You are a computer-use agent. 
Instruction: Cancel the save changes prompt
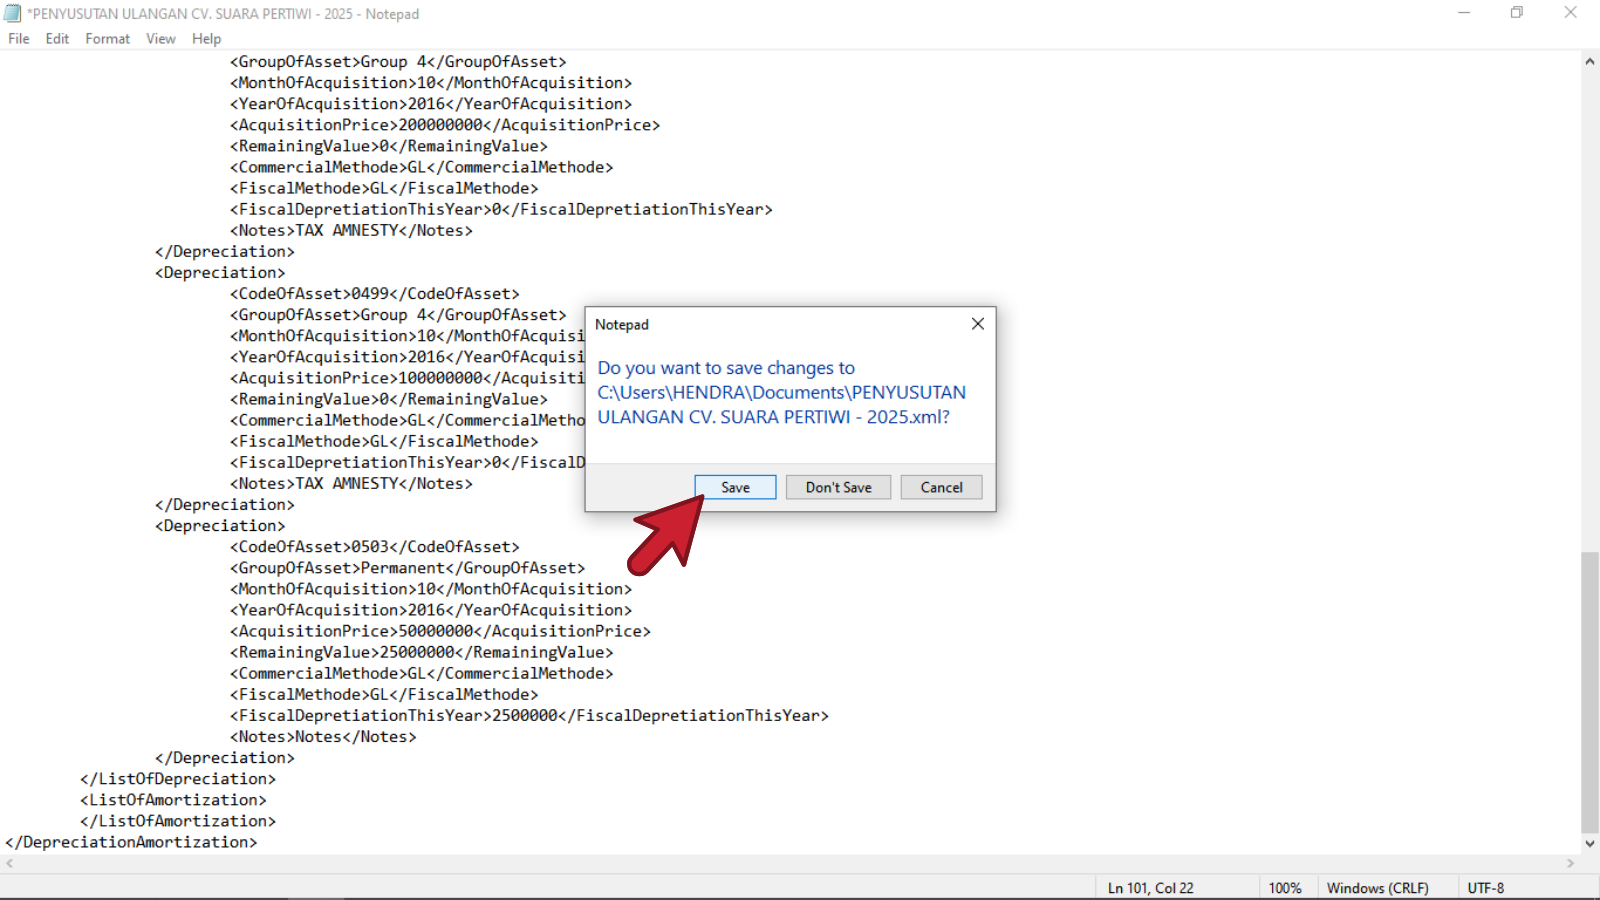[x=941, y=487]
